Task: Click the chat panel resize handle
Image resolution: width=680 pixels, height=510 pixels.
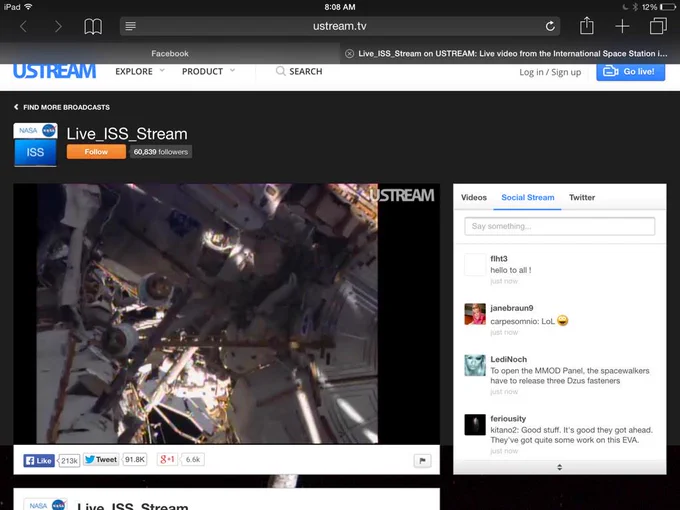Action: 559,467
